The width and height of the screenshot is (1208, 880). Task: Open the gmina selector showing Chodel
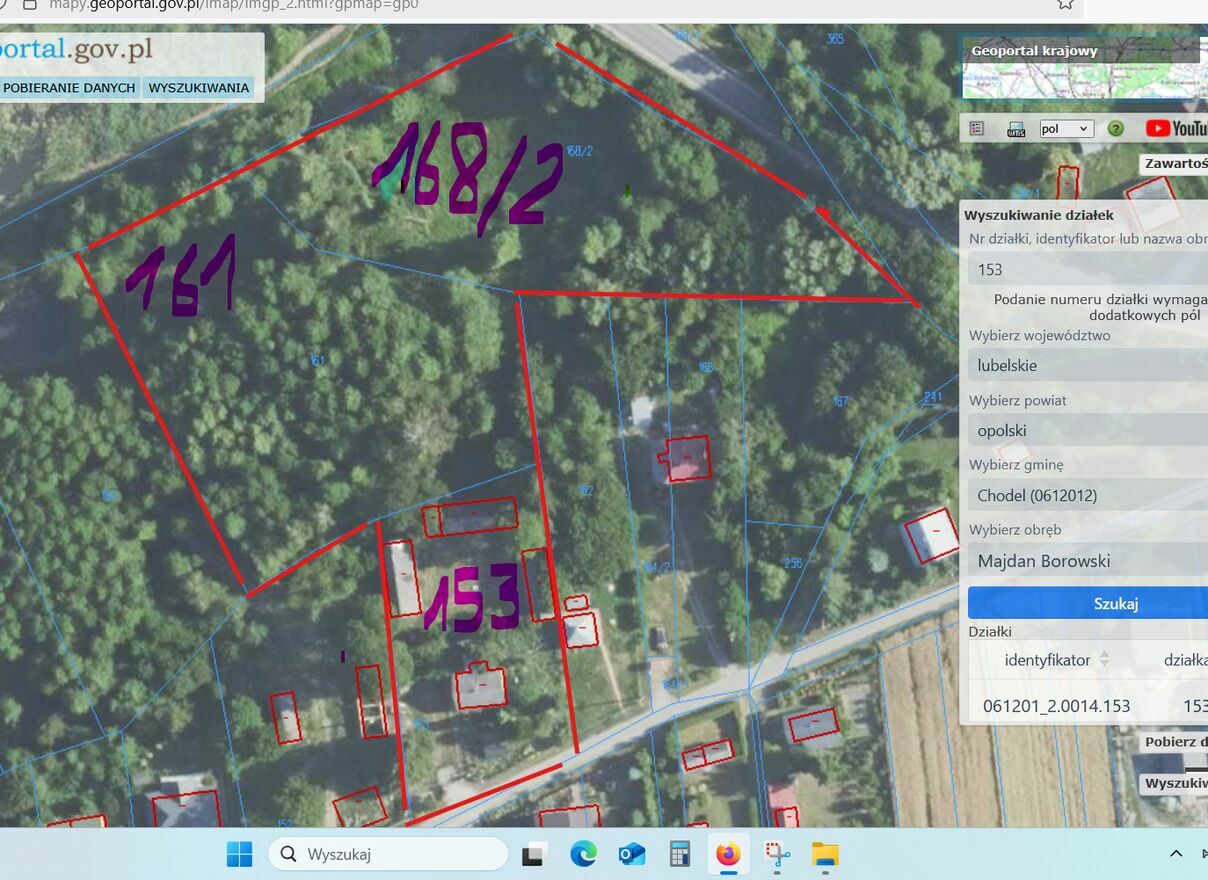(x=1088, y=495)
